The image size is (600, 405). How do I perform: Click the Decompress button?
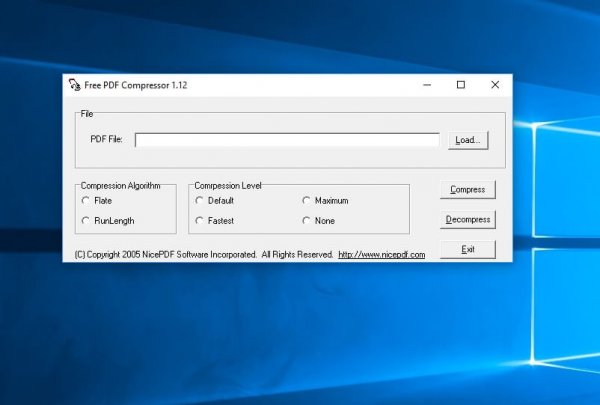tap(468, 219)
